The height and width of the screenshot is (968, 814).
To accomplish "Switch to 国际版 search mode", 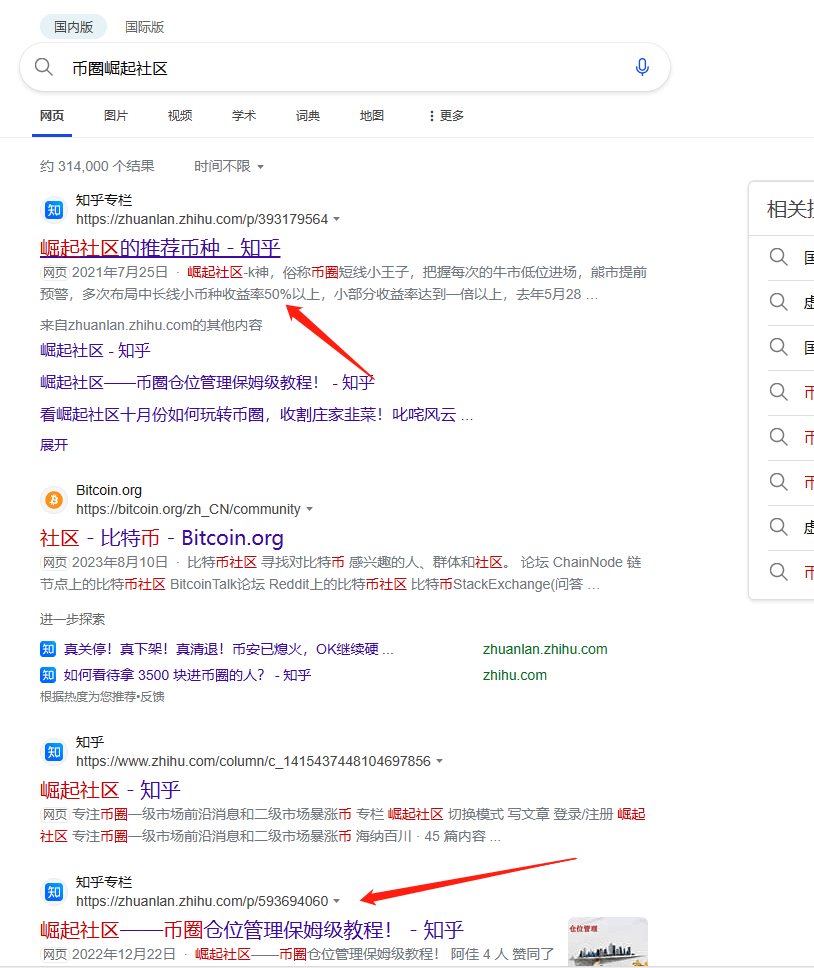I will pos(144,27).
